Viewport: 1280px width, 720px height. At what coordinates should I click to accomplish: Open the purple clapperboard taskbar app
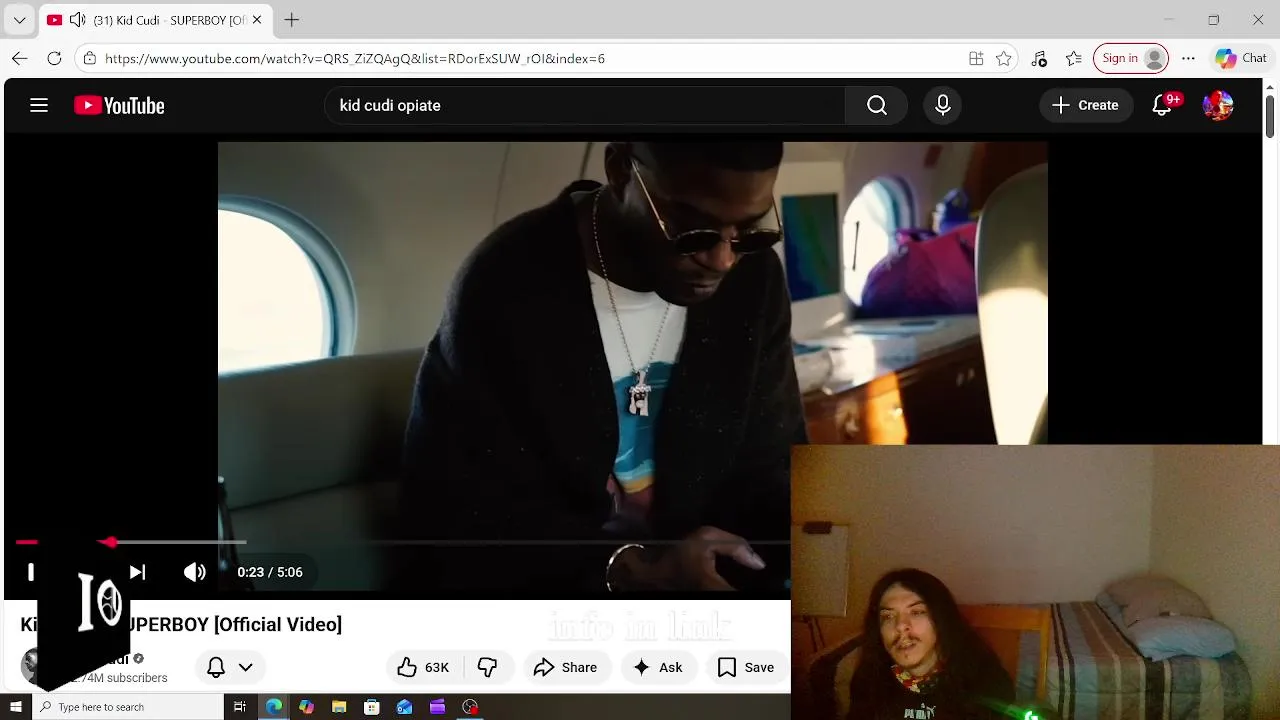point(437,707)
